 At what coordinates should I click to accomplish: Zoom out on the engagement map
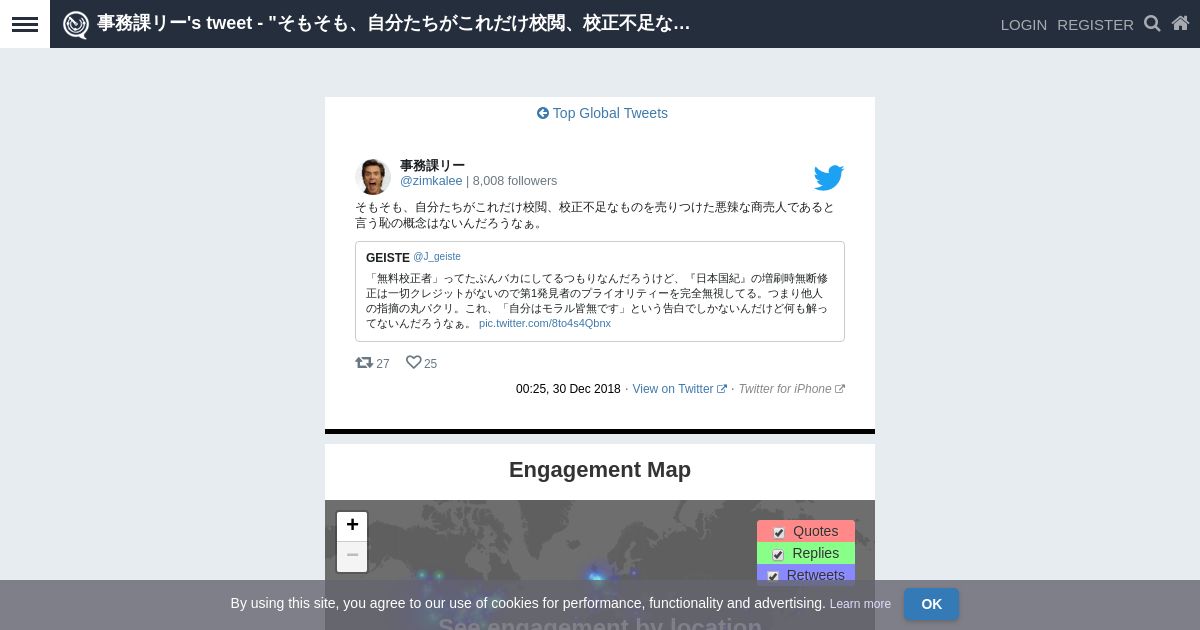pos(352,556)
